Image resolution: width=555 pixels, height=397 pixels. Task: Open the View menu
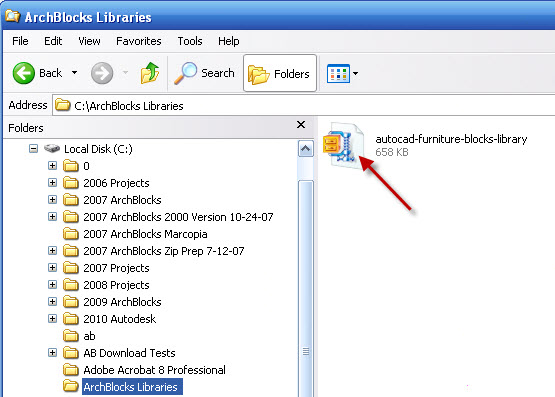(89, 41)
